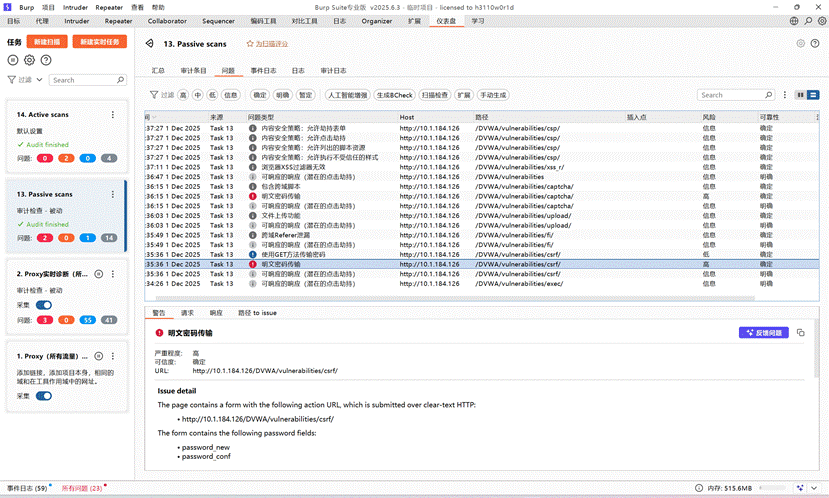Image resolution: width=829 pixels, height=498 pixels.
Task: Open 所有问题 (23) in status bar
Action: pyautogui.click(x=82, y=488)
